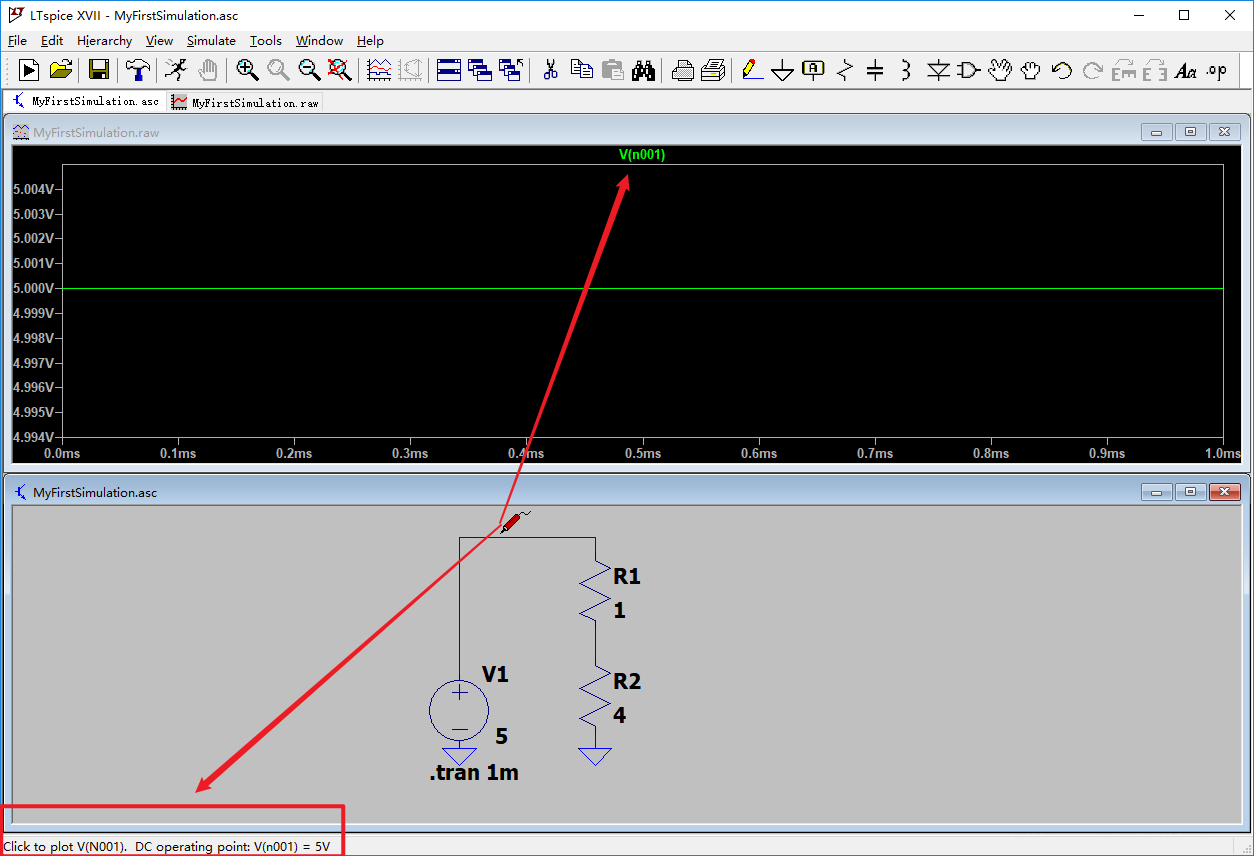The height and width of the screenshot is (856, 1254).
Task: Open the Tools menu
Action: (266, 41)
